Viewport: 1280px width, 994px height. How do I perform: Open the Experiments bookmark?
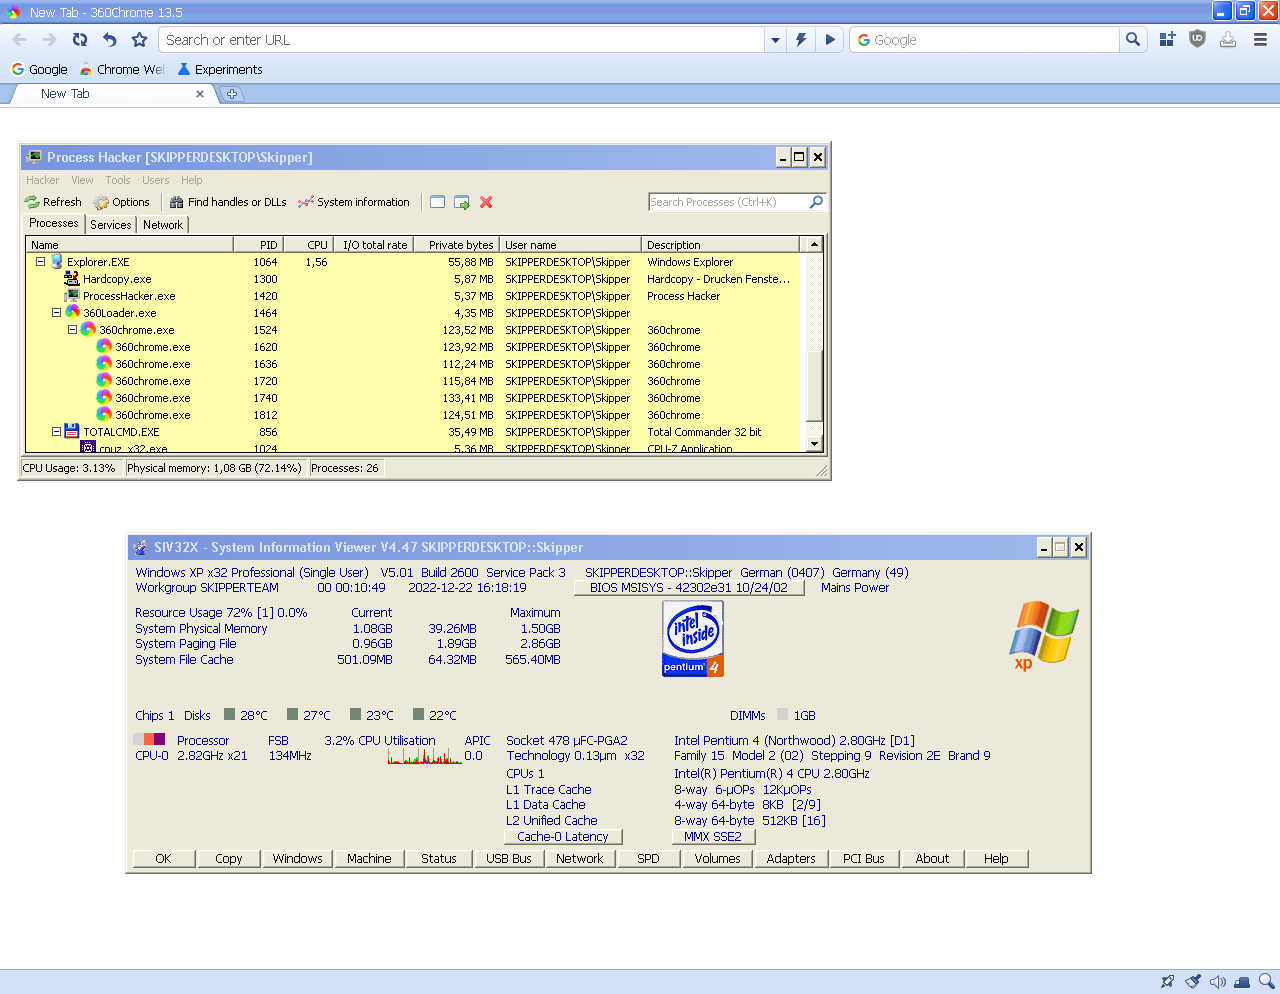coord(220,70)
